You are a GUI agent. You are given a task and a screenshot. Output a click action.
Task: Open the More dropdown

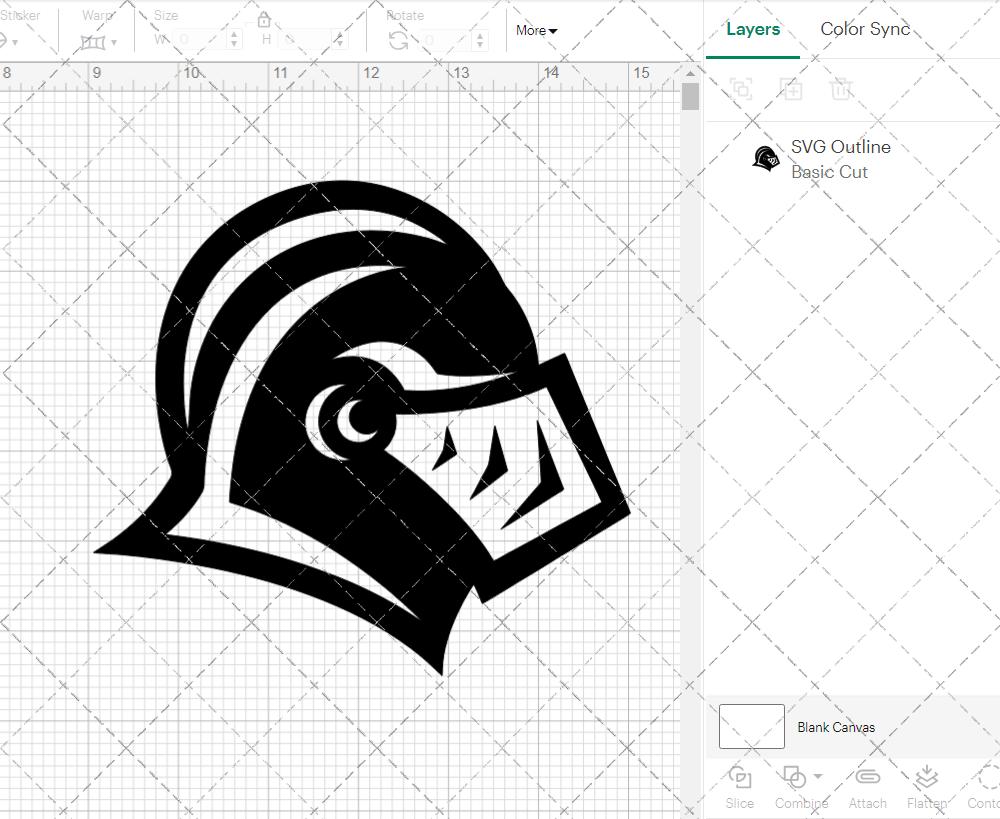(536, 31)
